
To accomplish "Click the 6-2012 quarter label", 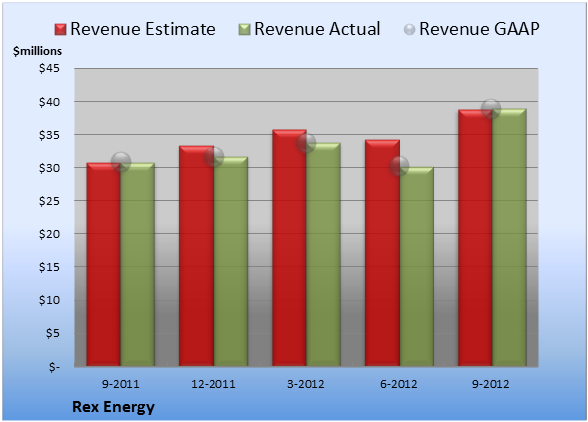I will [399, 384].
